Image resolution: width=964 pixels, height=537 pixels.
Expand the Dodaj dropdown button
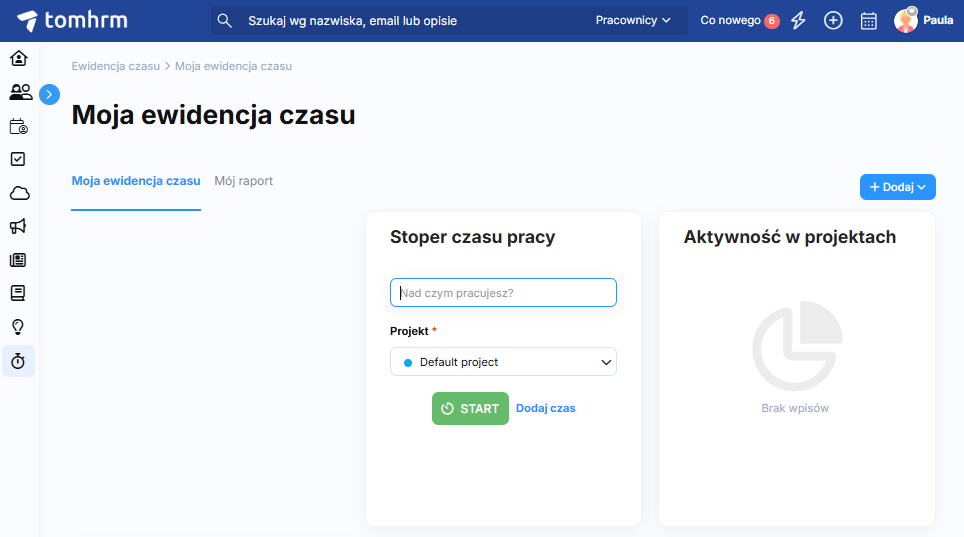(x=897, y=187)
